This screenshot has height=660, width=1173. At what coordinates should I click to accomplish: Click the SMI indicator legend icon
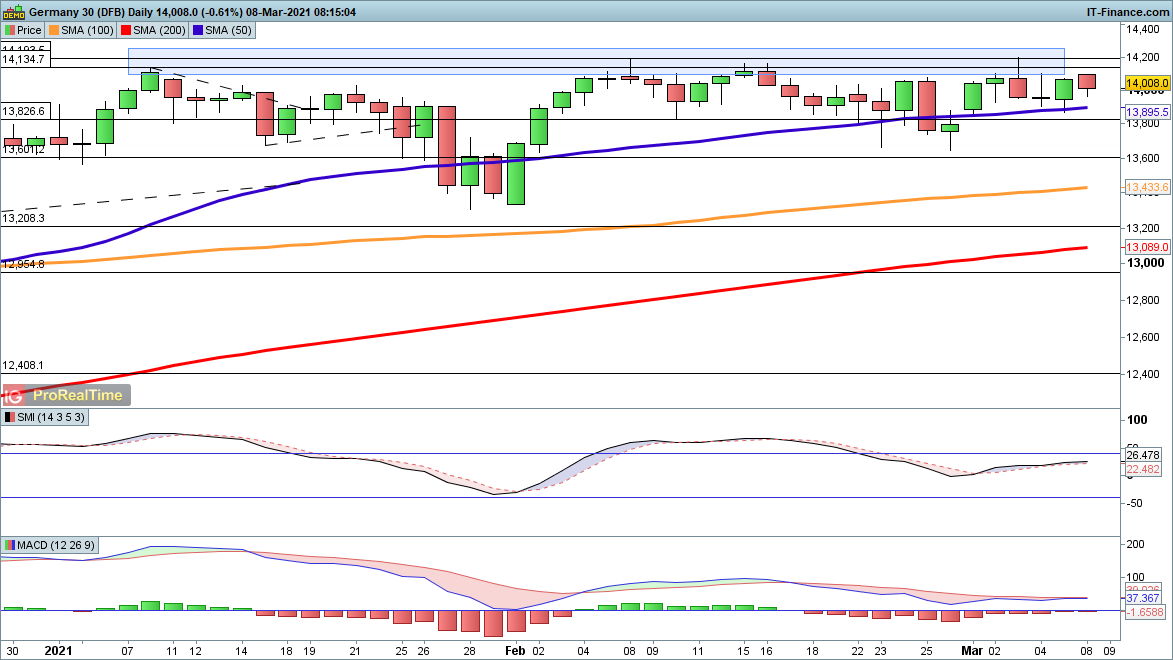(x=9, y=417)
